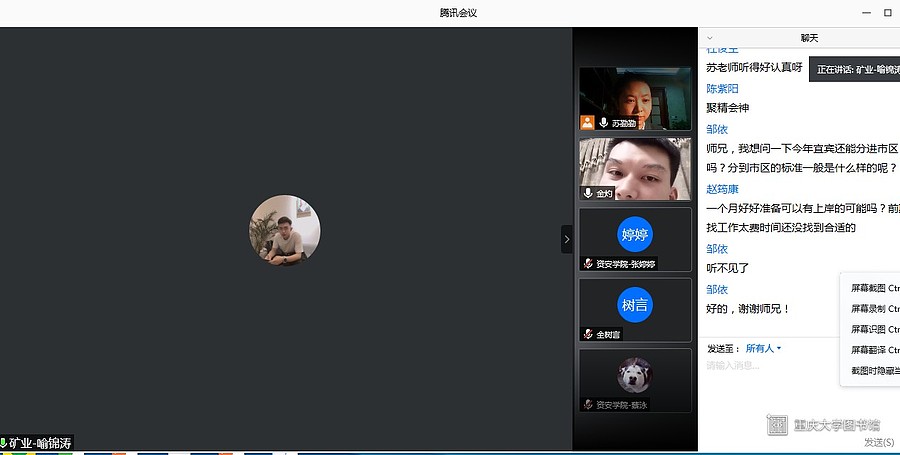Click the blue 婷婷 avatar circle

coord(635,234)
